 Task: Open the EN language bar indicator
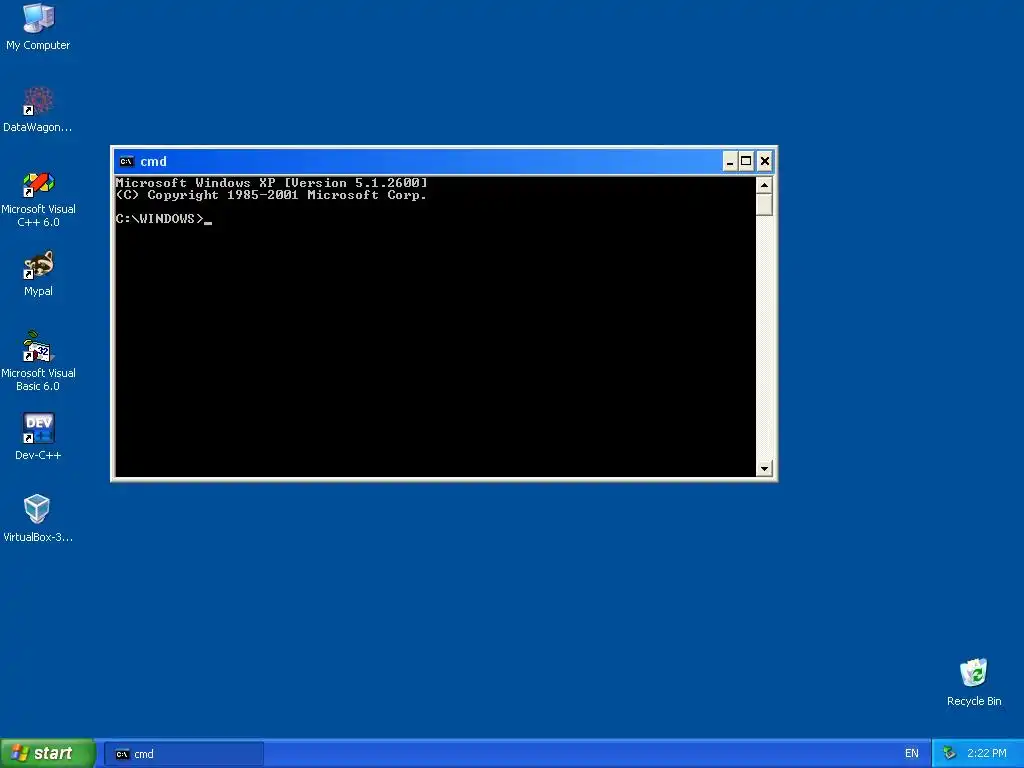pyautogui.click(x=912, y=754)
